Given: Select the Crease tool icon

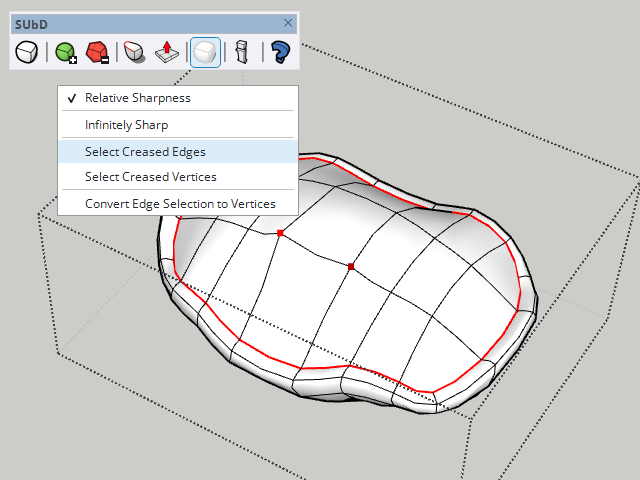Looking at the screenshot, I should [x=135, y=52].
